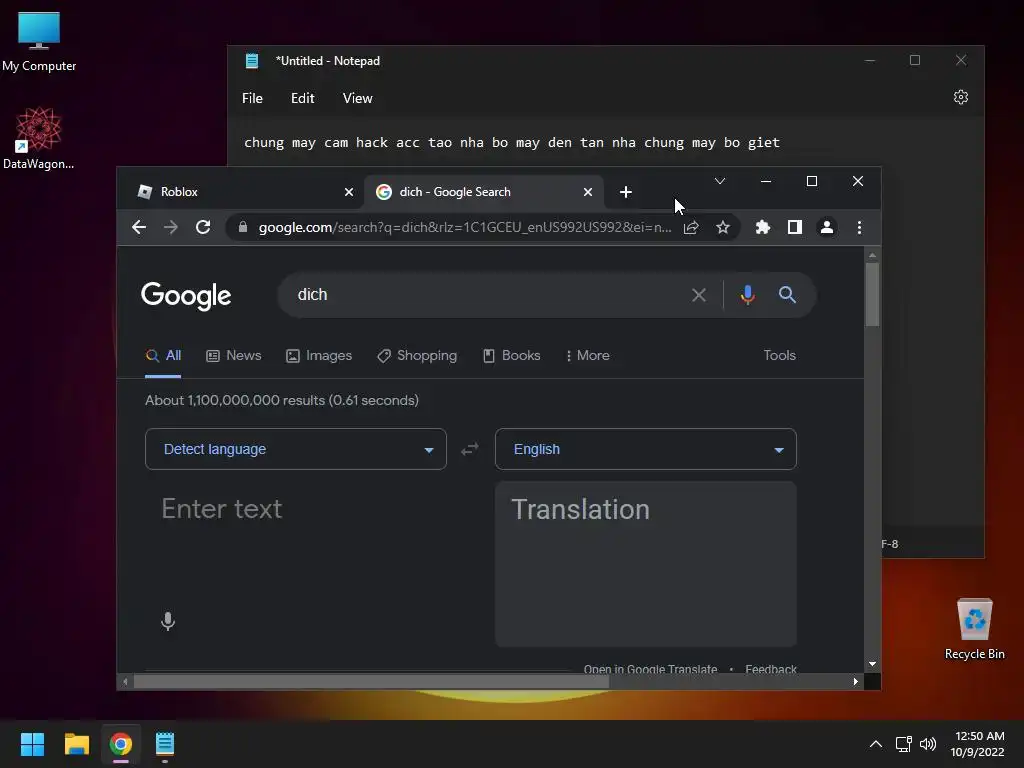Open Notepad Edit menu
1024x768 pixels.
tap(302, 98)
